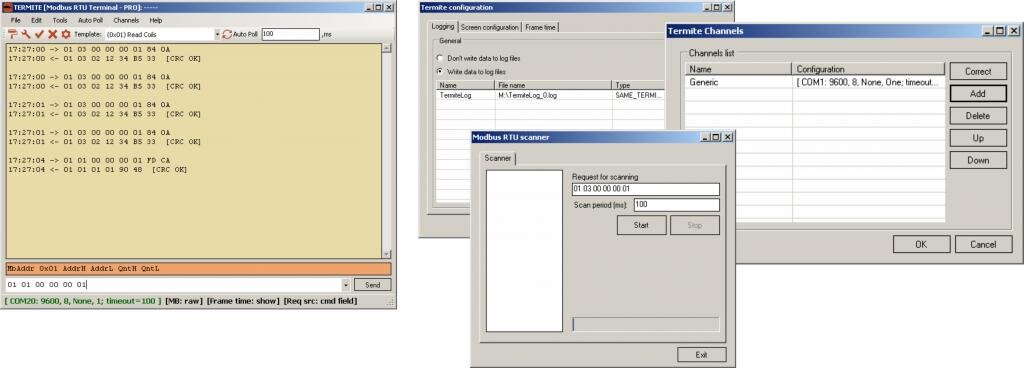Expand the Template dropdown (0x01) Read Coils
Screen dimensions: 1024x368
click(x=217, y=34)
